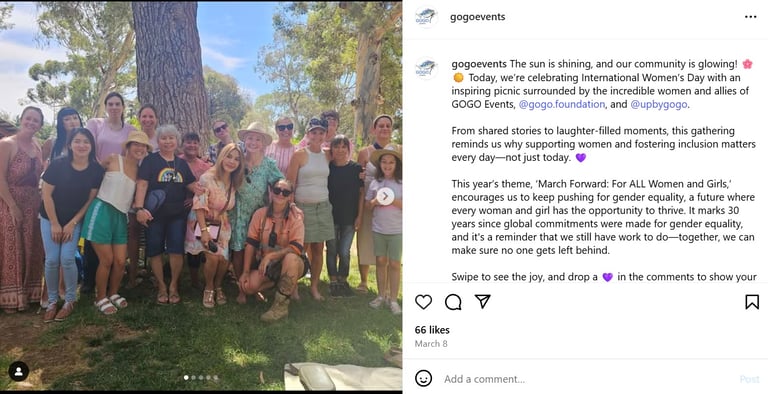This screenshot has width=768, height=394.
Task: Visit the @upbygogo mention
Action: point(659,104)
